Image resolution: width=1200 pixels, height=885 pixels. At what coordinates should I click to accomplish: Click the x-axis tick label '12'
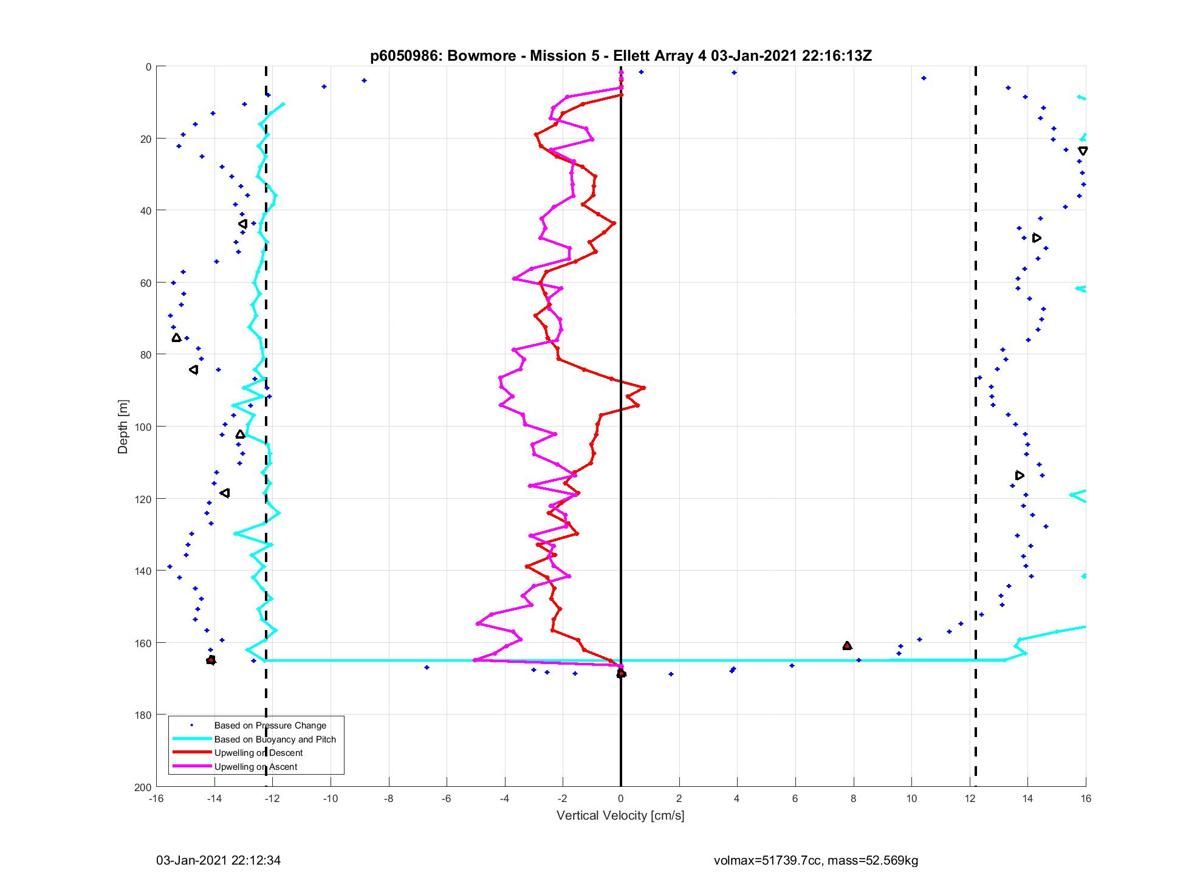[969, 799]
